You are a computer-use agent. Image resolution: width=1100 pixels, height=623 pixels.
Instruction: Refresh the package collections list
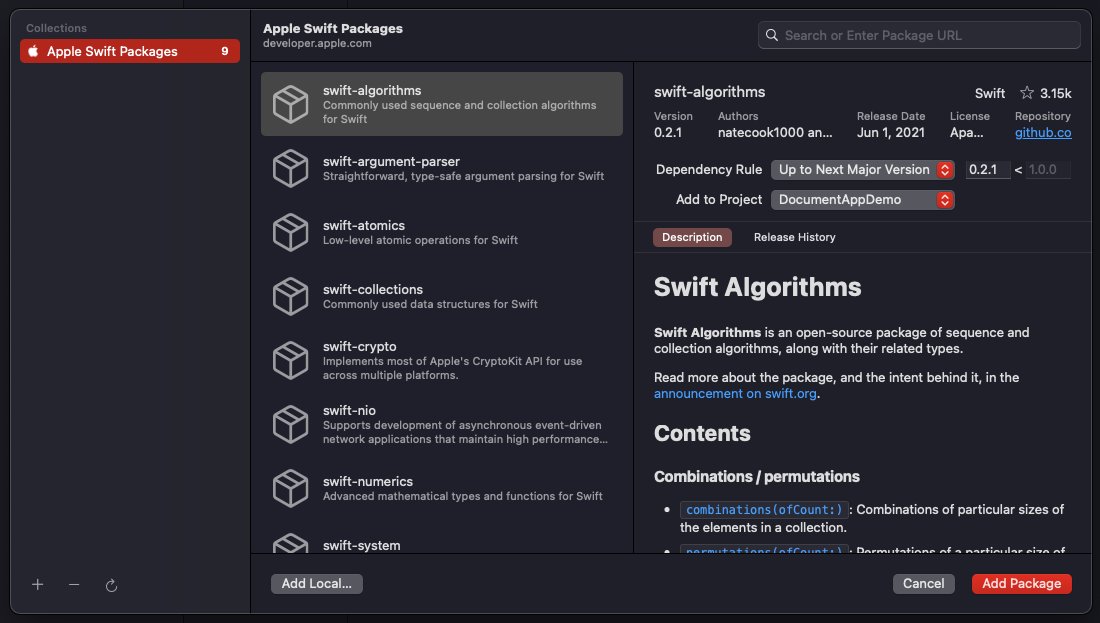(x=111, y=585)
